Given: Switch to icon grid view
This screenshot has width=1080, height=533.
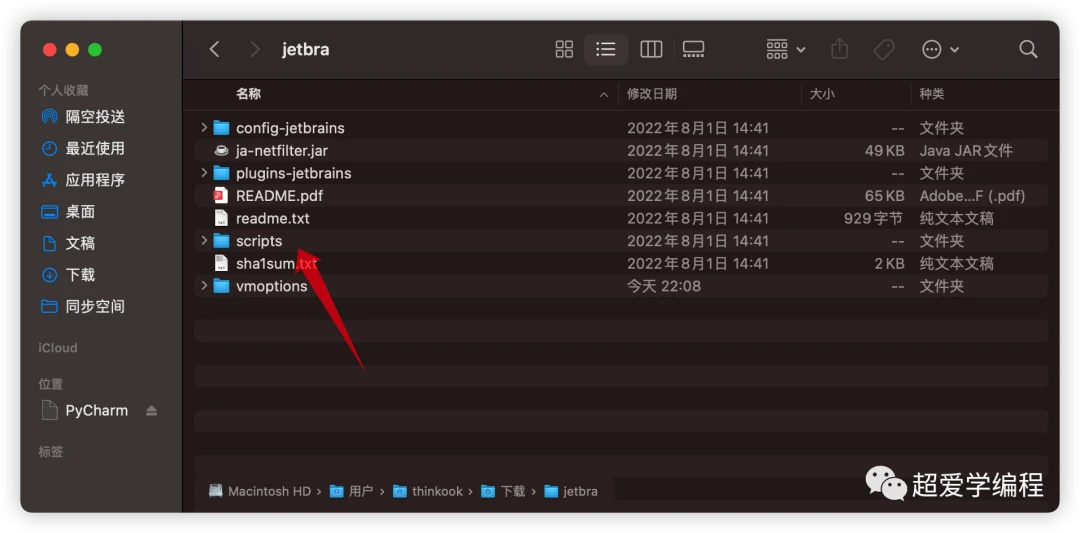Looking at the screenshot, I should (564, 50).
